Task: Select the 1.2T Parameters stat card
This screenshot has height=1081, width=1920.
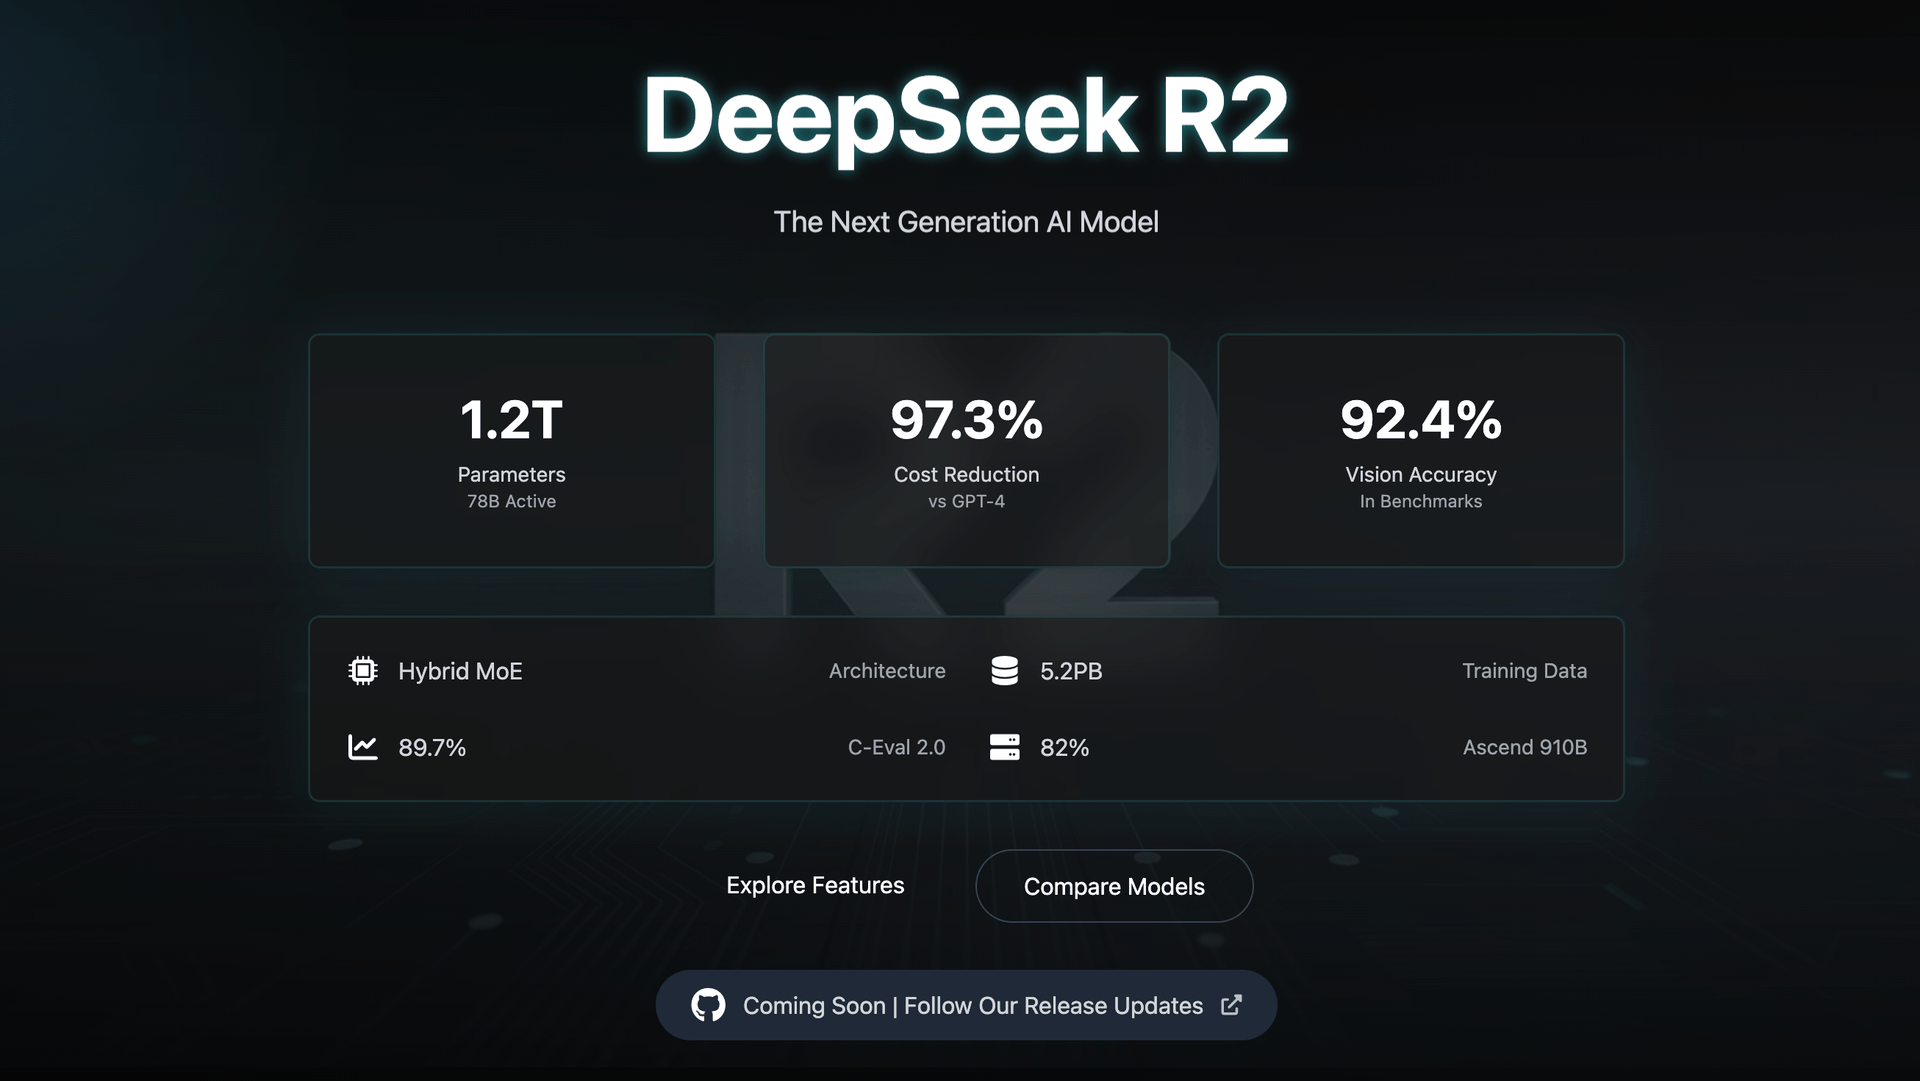Action: point(511,451)
